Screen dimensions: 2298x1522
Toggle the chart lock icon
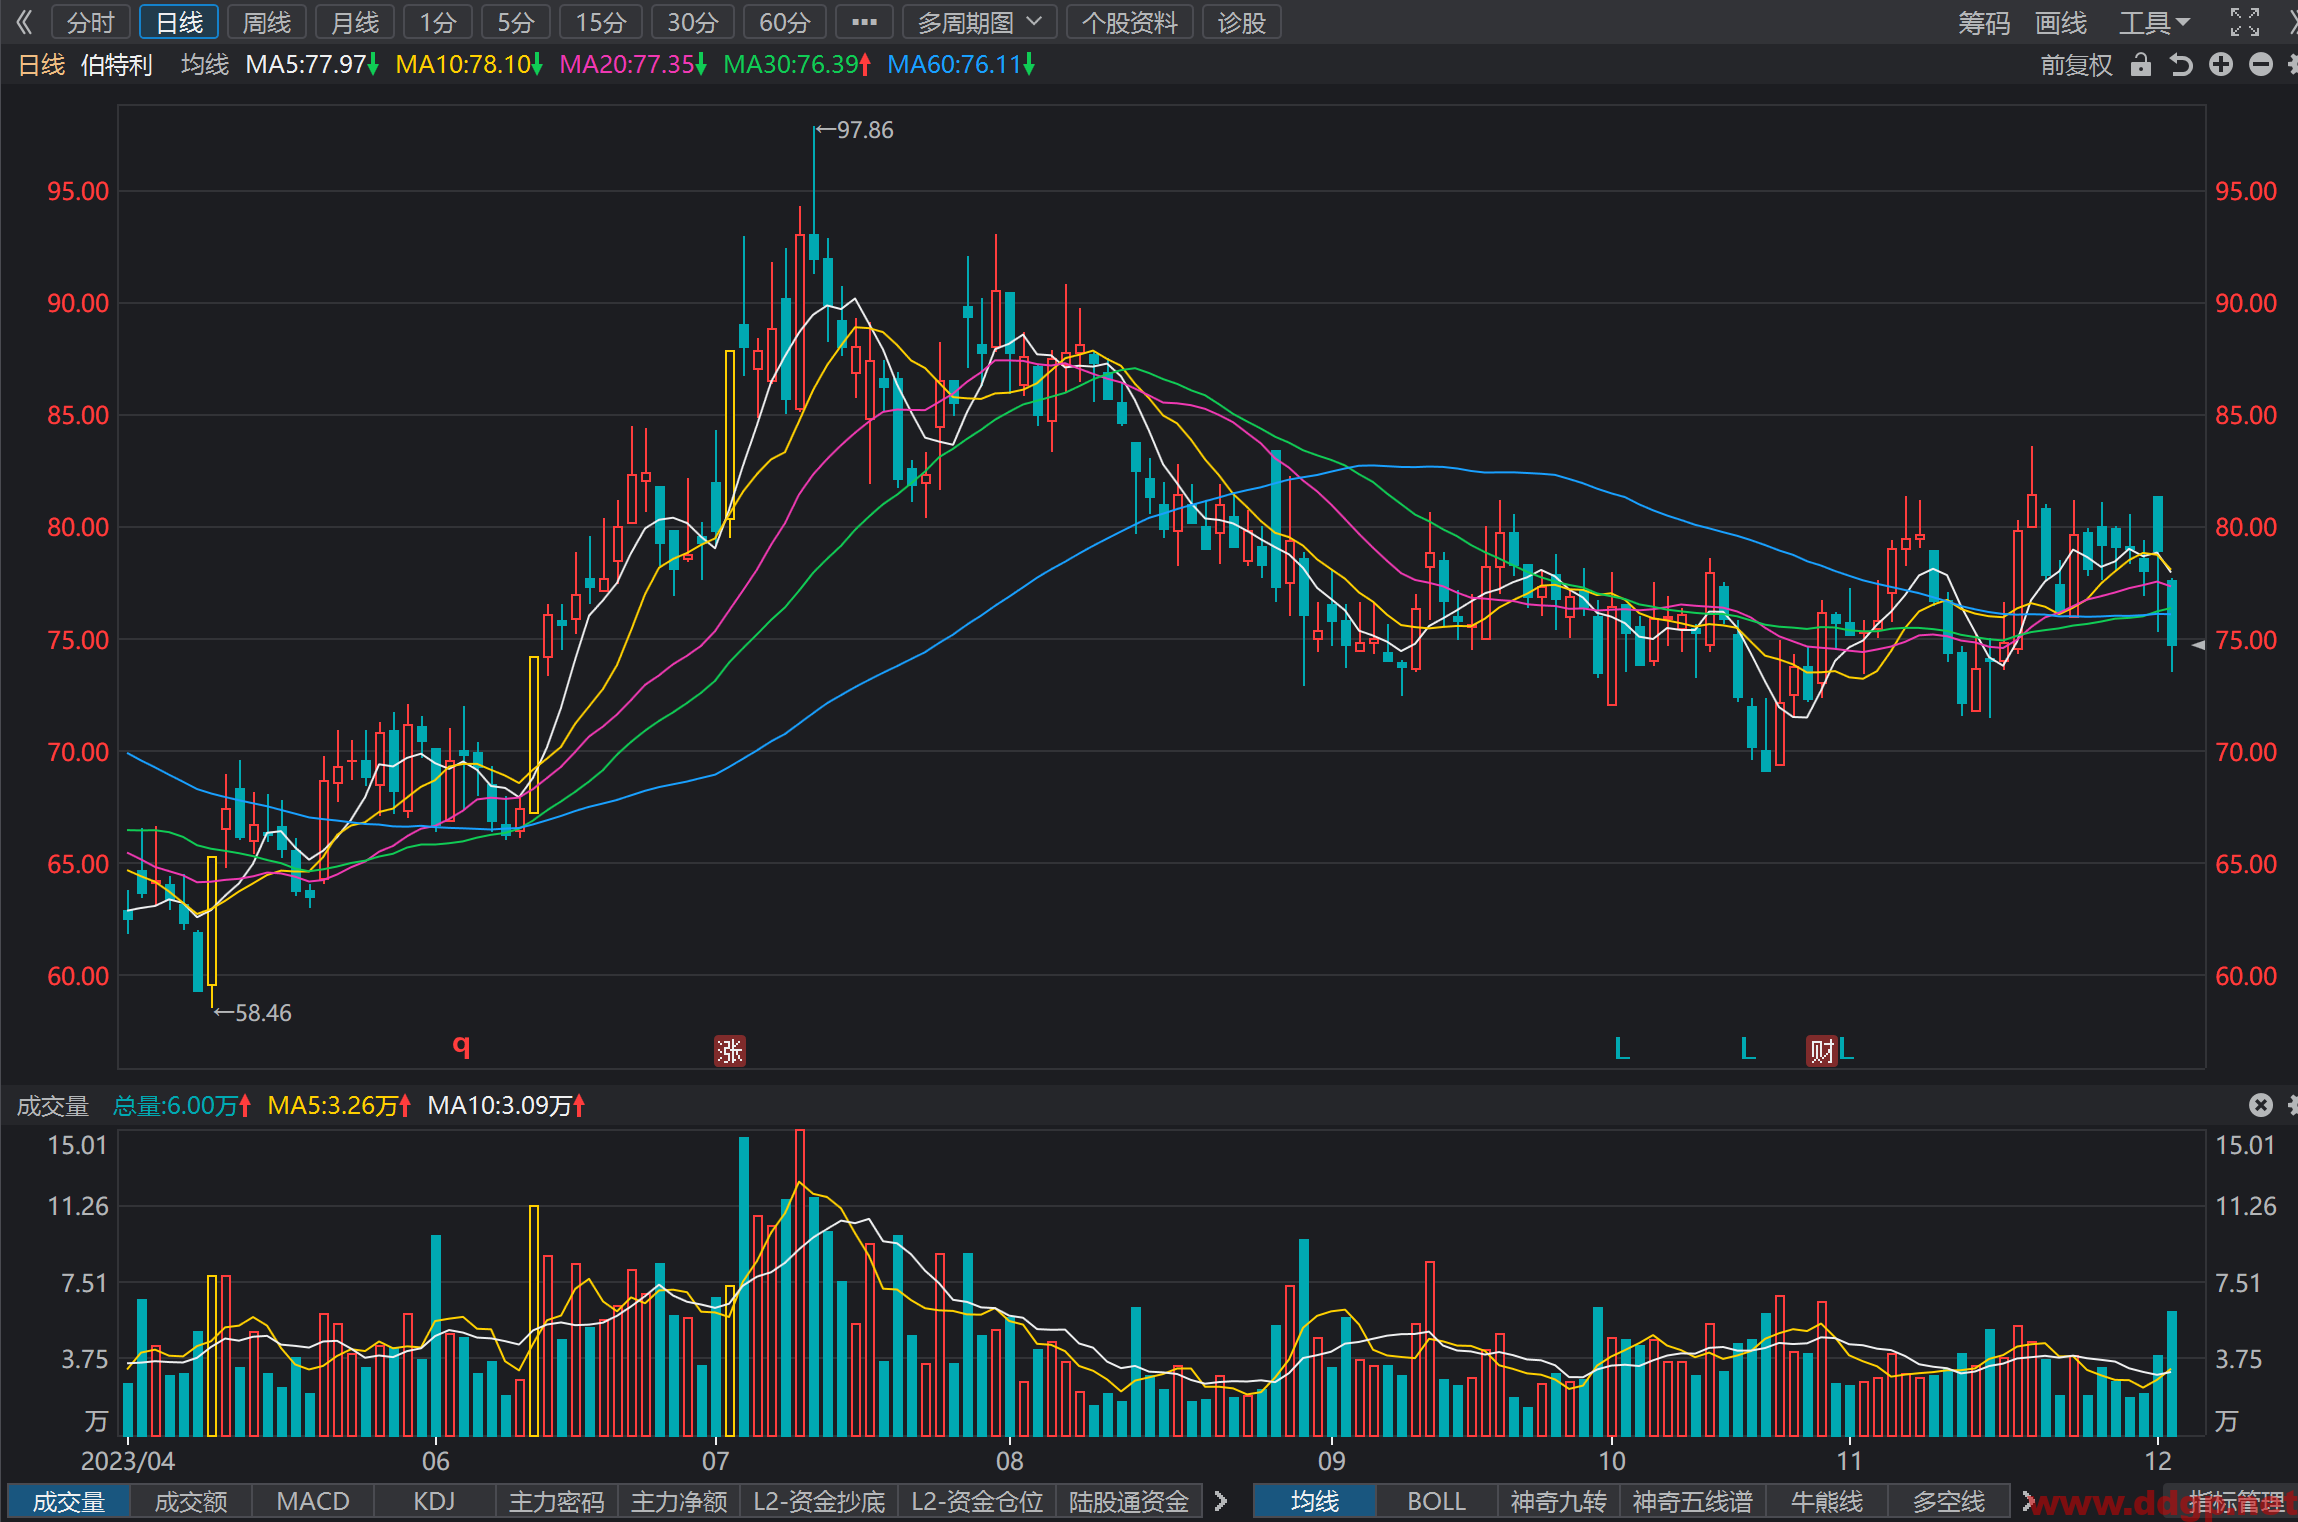(2140, 65)
